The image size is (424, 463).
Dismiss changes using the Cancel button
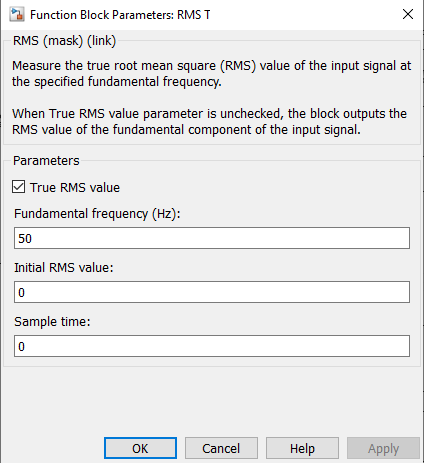[221, 448]
